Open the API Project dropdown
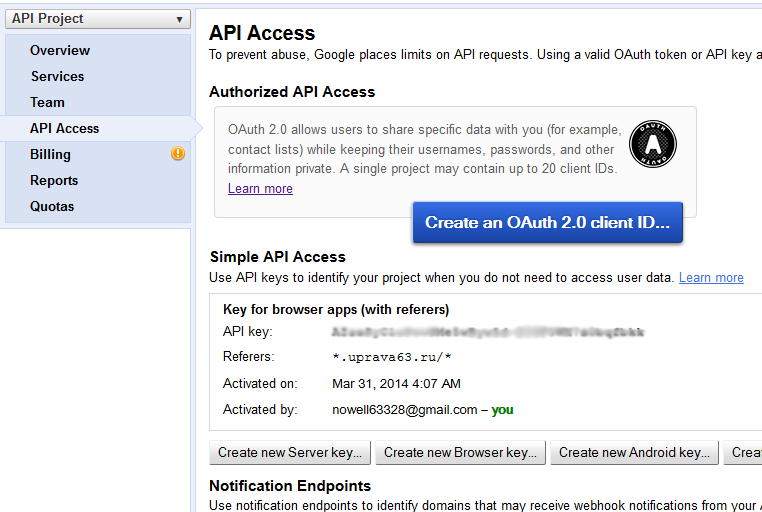This screenshot has width=762, height=512. (96, 19)
